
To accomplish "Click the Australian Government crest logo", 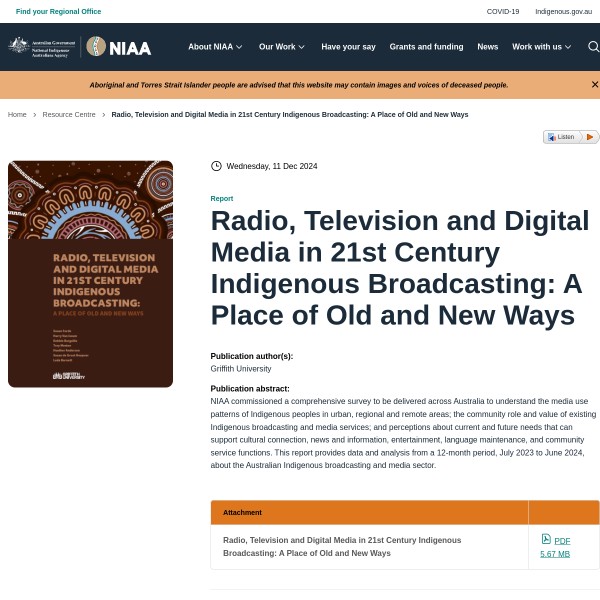I will (x=42, y=46).
